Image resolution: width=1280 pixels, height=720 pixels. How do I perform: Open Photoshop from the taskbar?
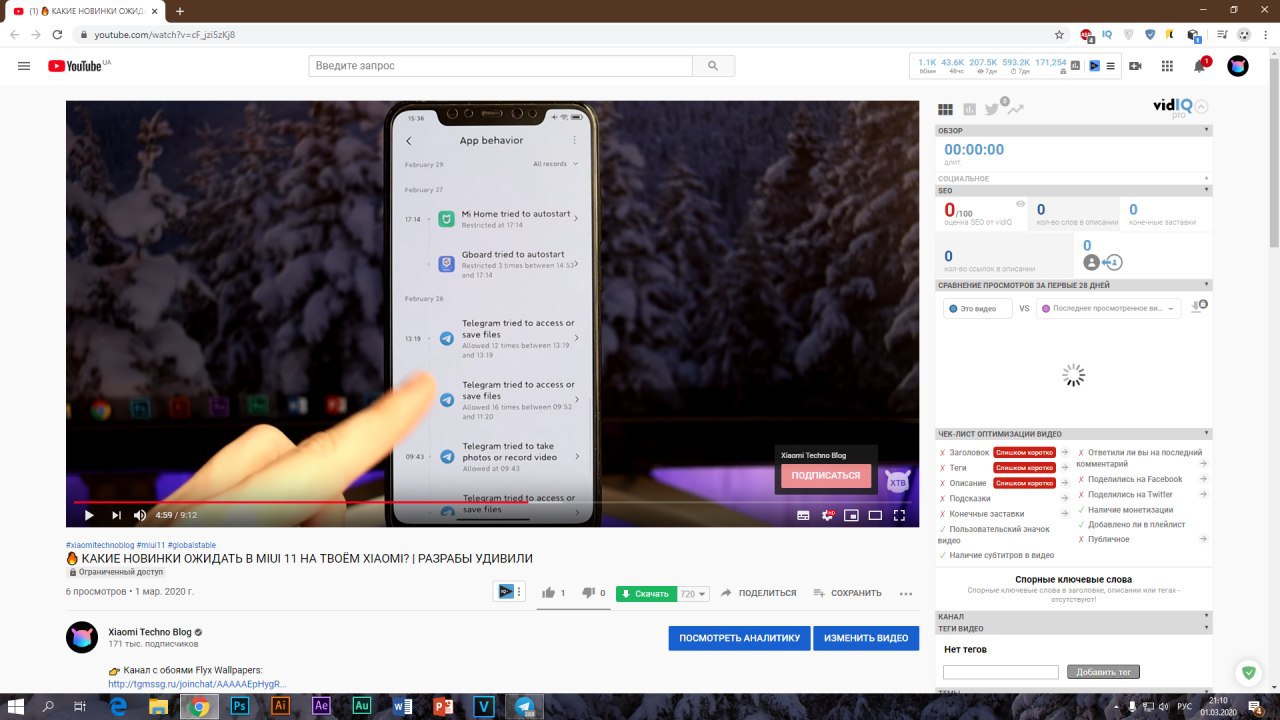[240, 706]
